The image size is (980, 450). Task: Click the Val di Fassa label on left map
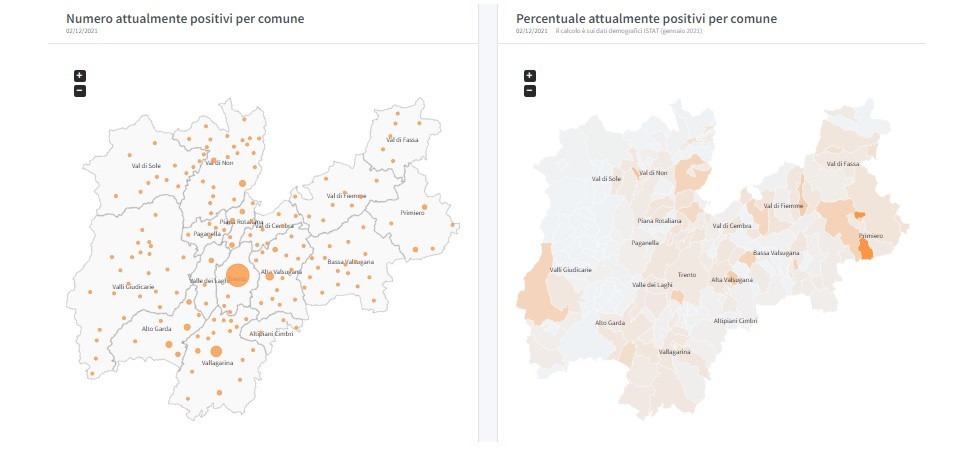point(403,139)
